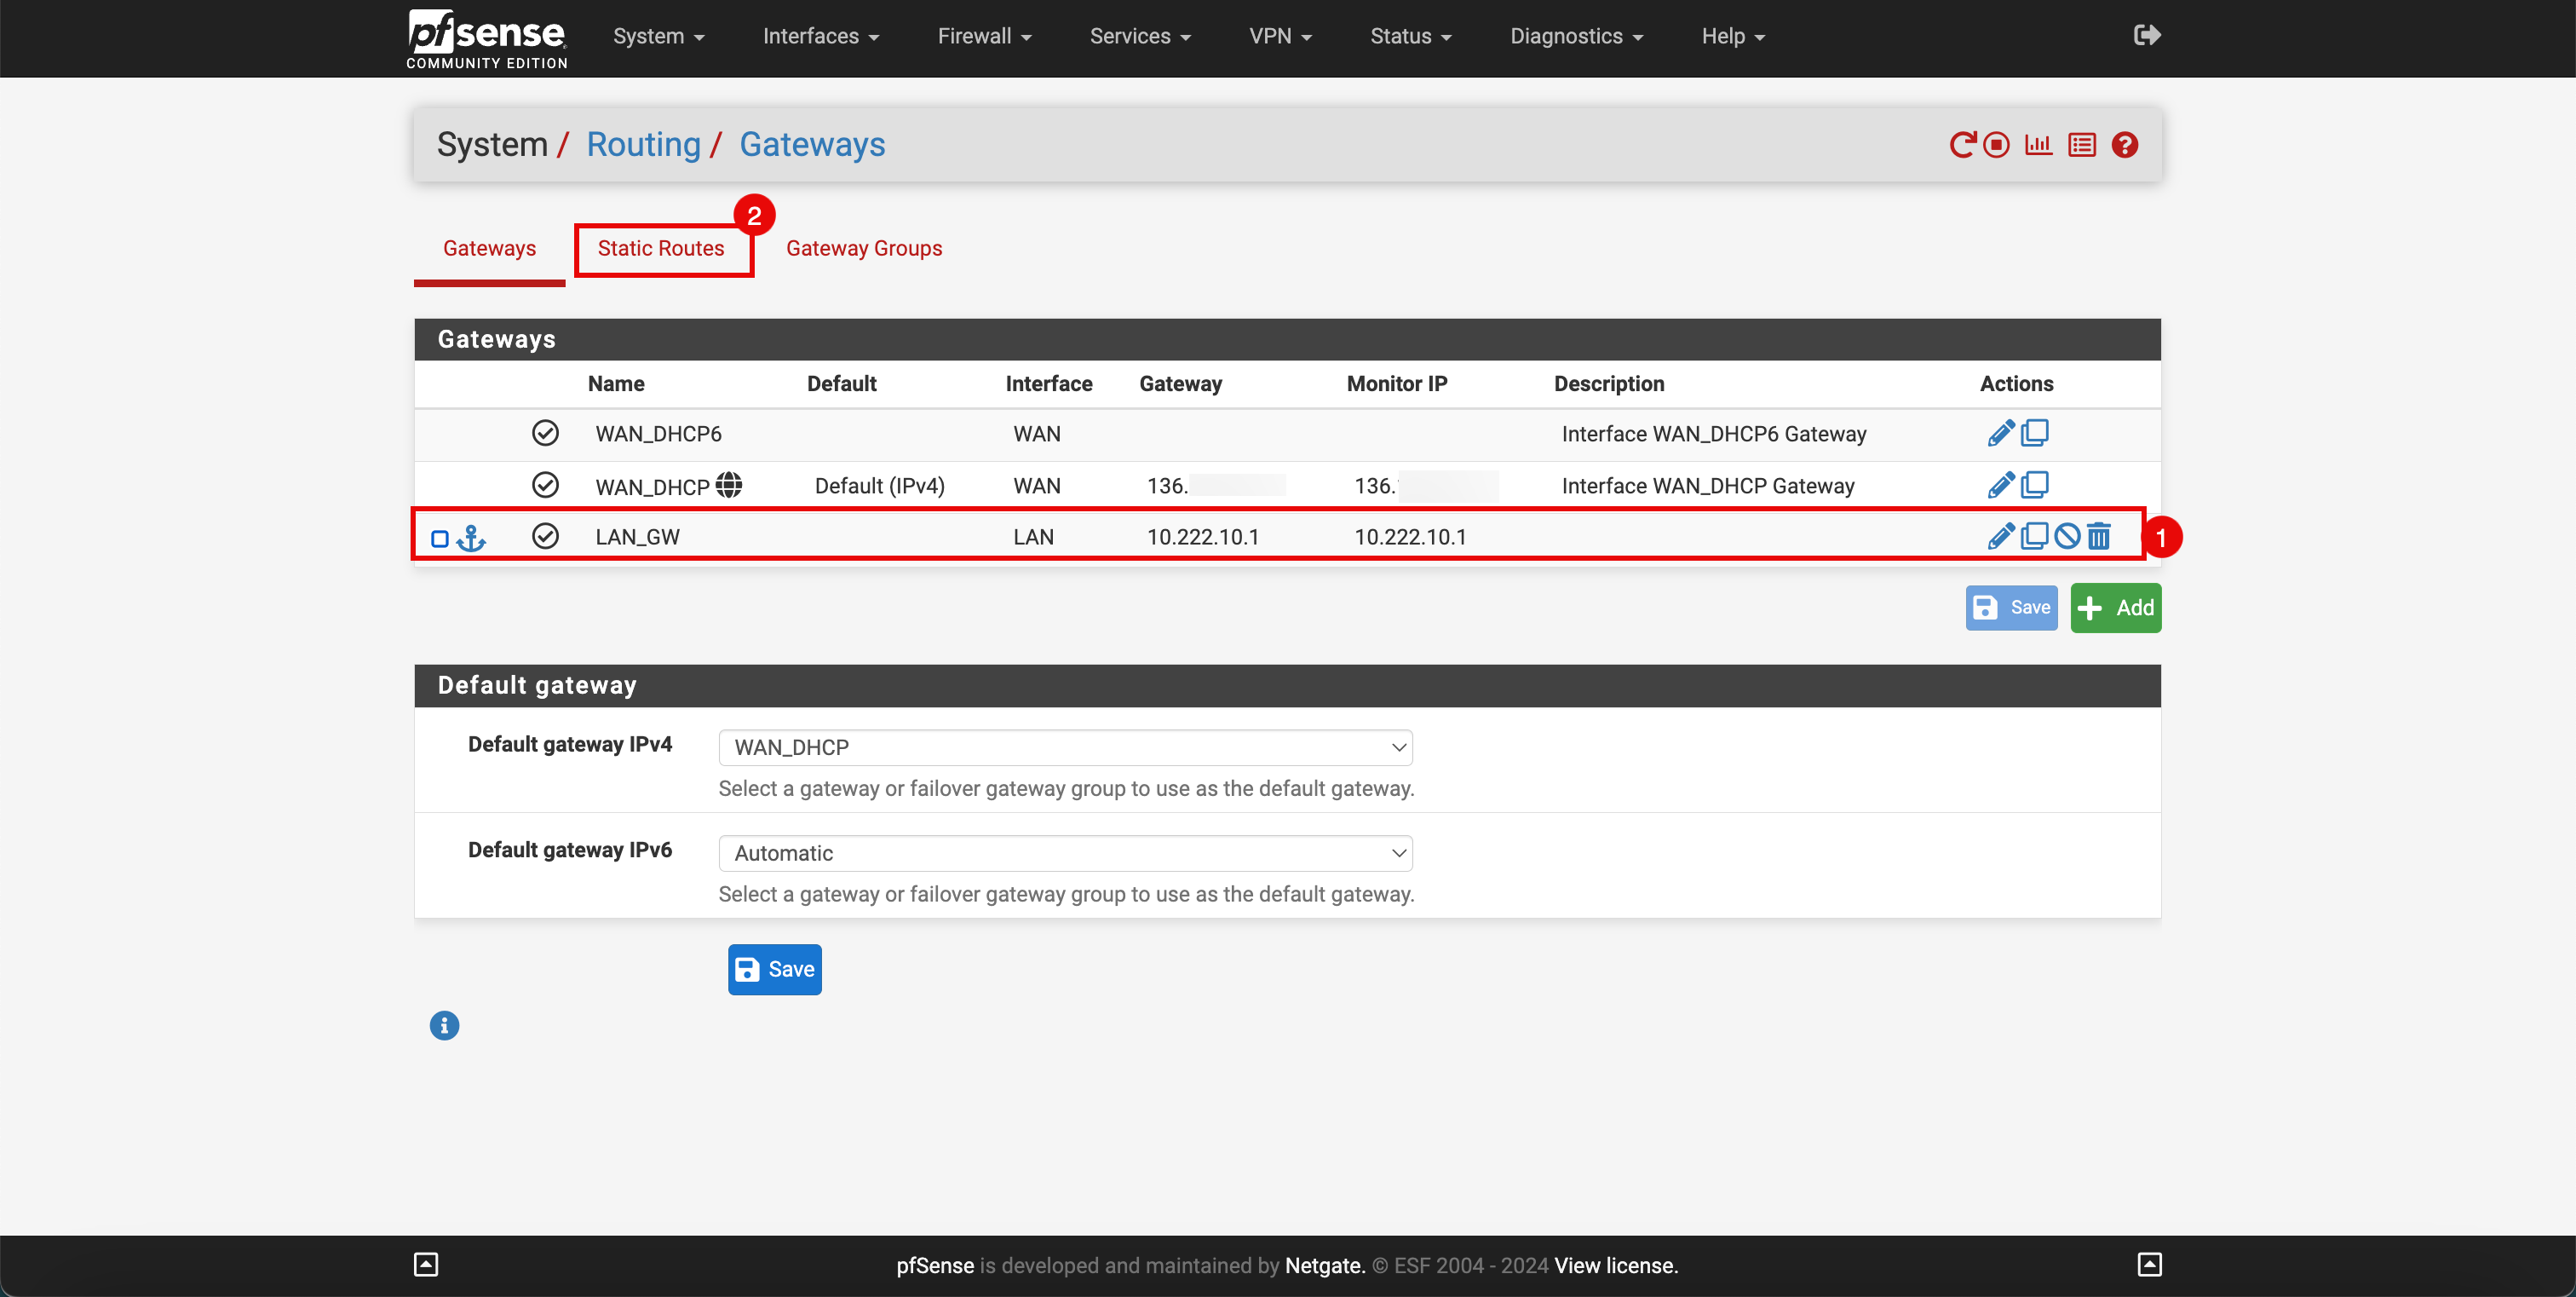Expand the Default gateway IPv4 dropdown

pos(1065,746)
